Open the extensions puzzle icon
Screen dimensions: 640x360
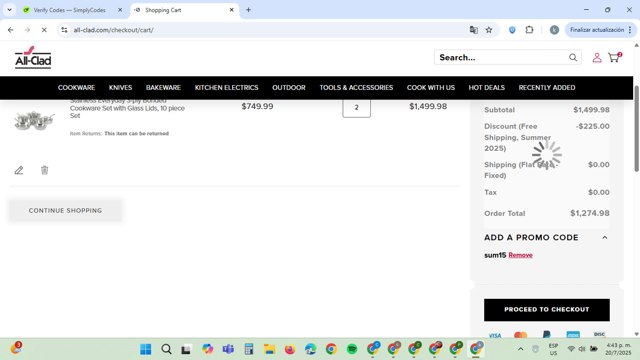(529, 30)
